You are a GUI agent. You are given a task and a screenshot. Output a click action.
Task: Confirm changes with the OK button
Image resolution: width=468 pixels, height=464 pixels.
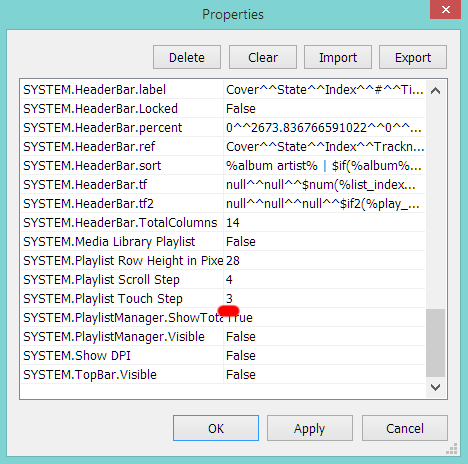click(x=216, y=428)
